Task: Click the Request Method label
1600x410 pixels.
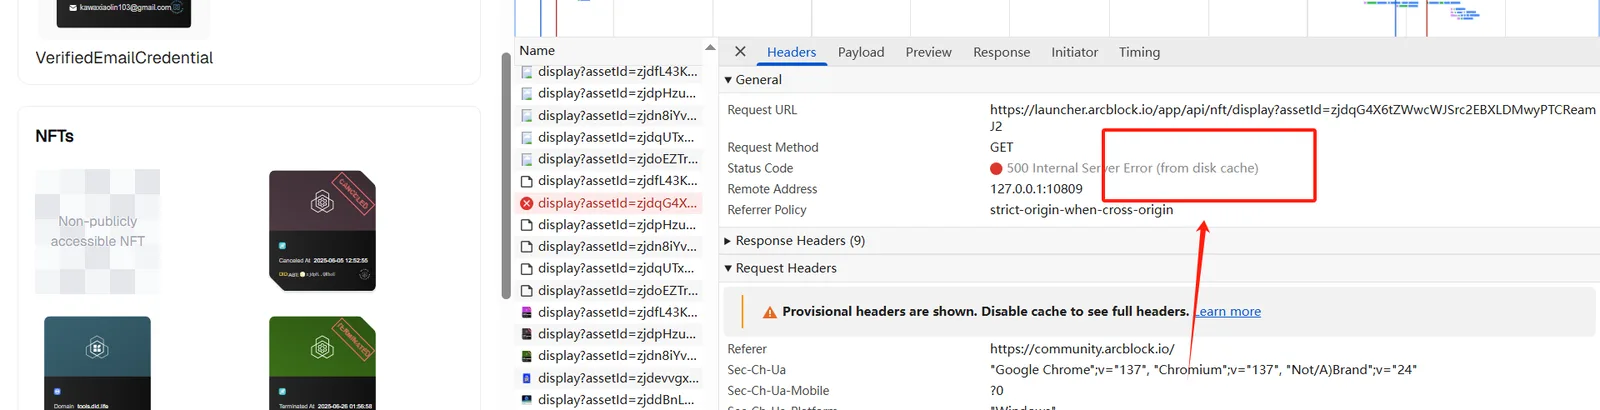Action: [x=772, y=147]
